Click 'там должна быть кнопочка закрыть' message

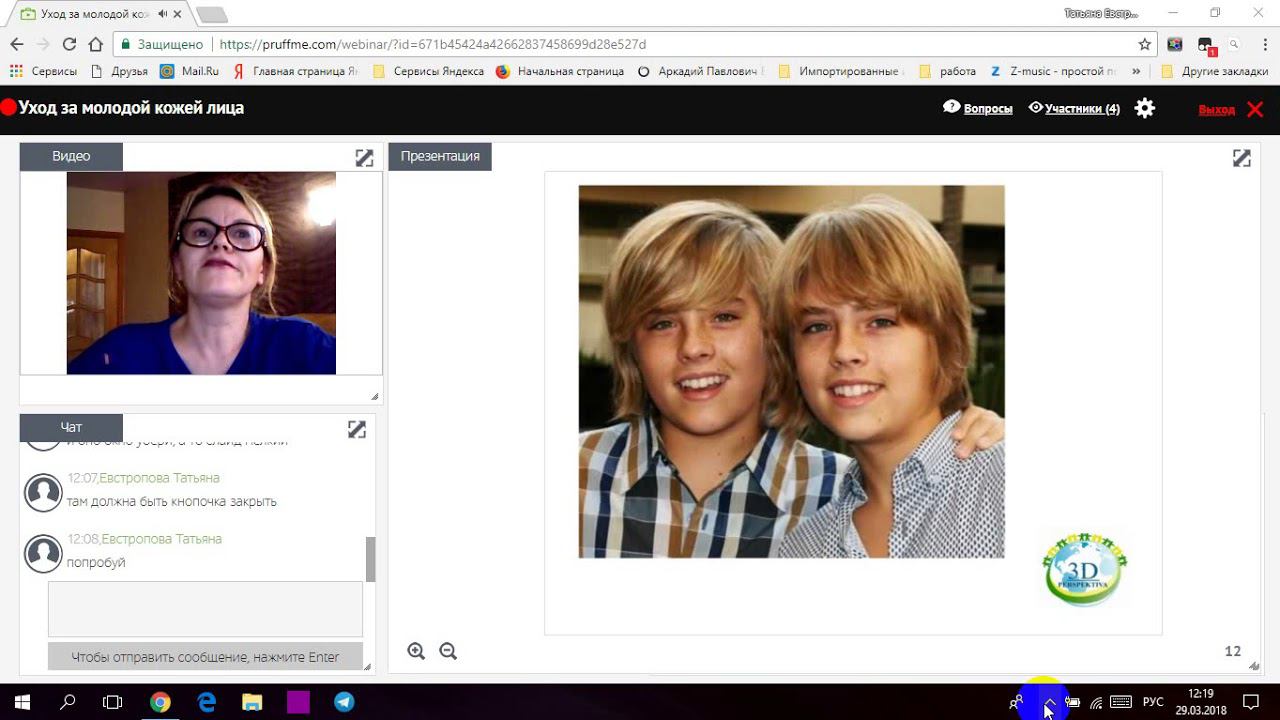point(172,501)
